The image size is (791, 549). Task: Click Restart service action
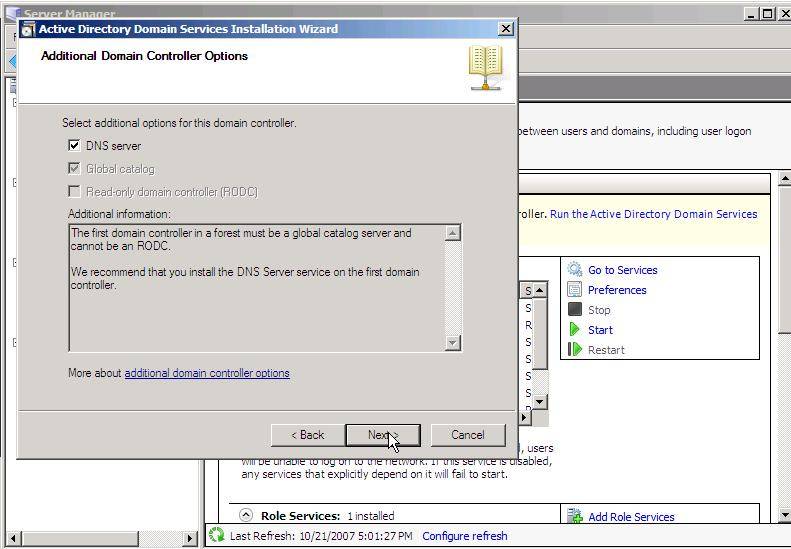click(x=606, y=350)
